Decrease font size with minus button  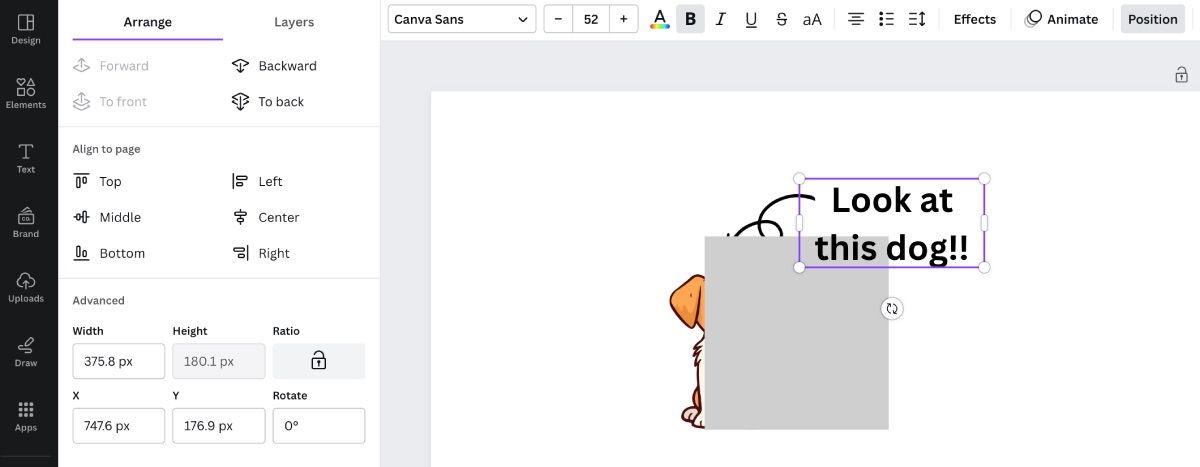(558, 19)
